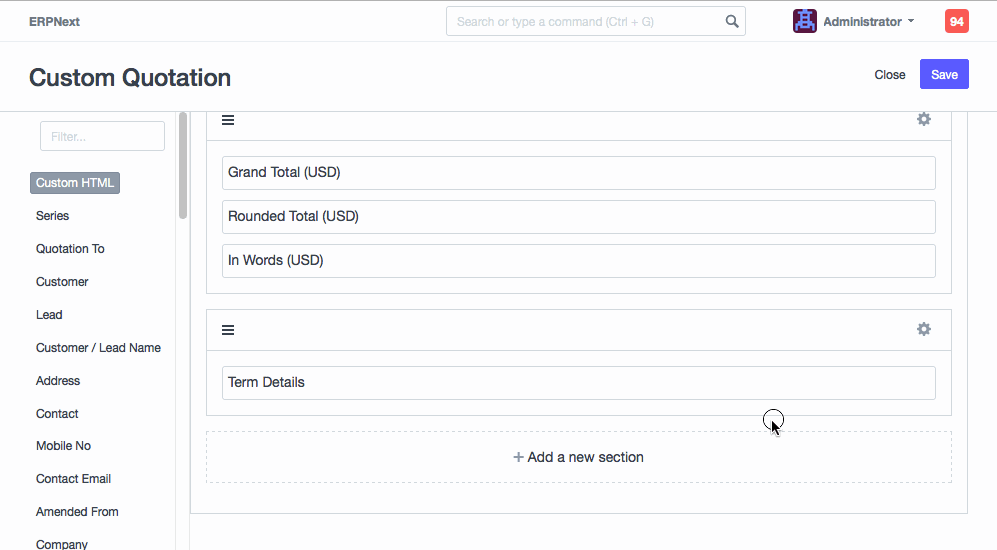The image size is (997, 550).
Task: Grab the totals section drag handle
Action: point(228,120)
